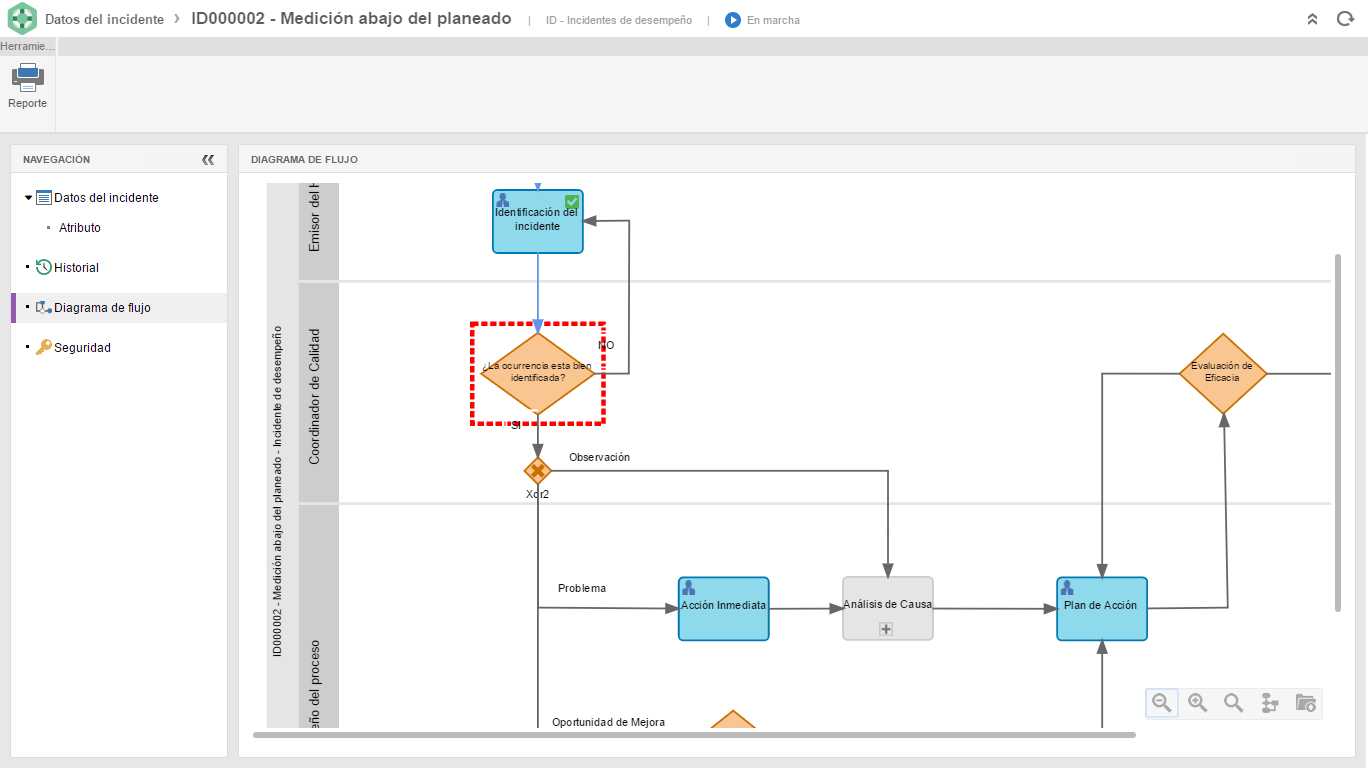Click the Datos del incidente breadcrumb
Viewport: 1368px width, 768px height.
coord(104,19)
